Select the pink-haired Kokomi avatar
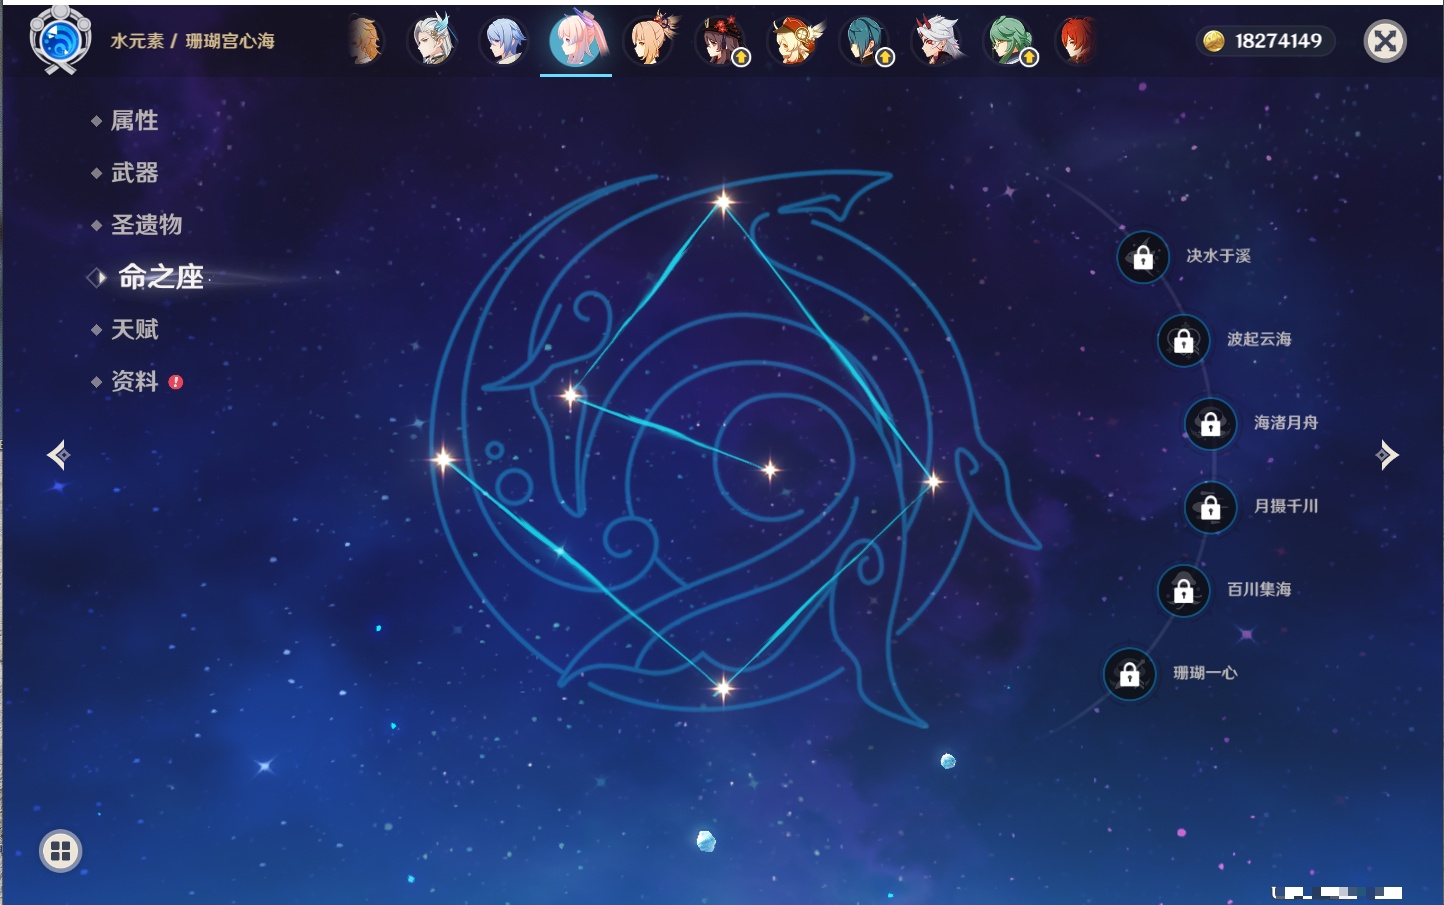 pyautogui.click(x=577, y=40)
